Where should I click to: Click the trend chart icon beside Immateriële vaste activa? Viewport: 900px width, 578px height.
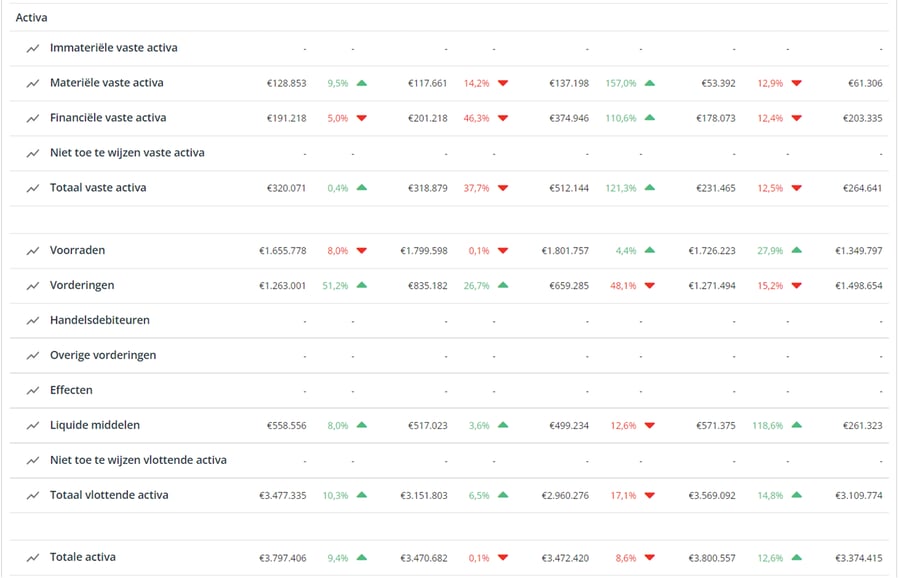[x=33, y=48]
